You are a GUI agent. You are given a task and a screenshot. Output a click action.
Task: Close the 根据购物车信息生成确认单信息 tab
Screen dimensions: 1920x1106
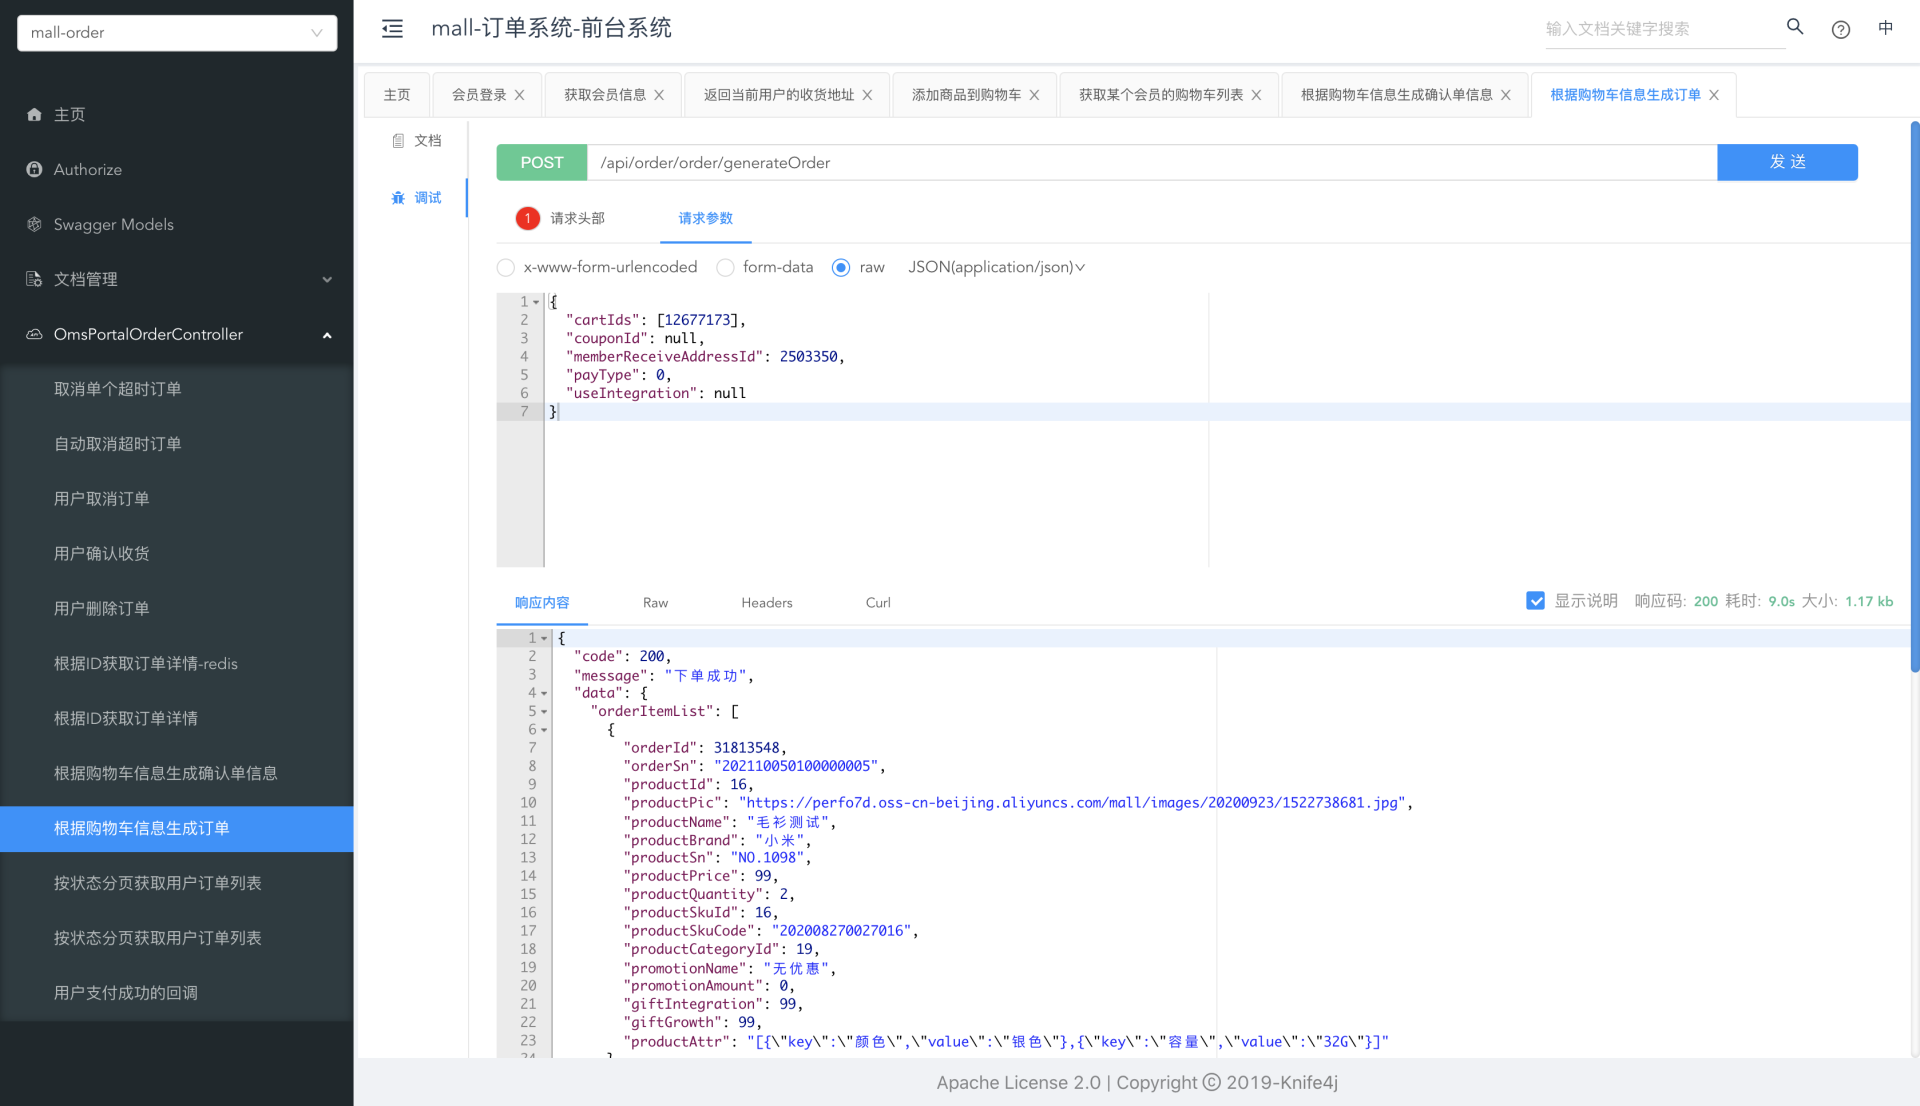1506,95
